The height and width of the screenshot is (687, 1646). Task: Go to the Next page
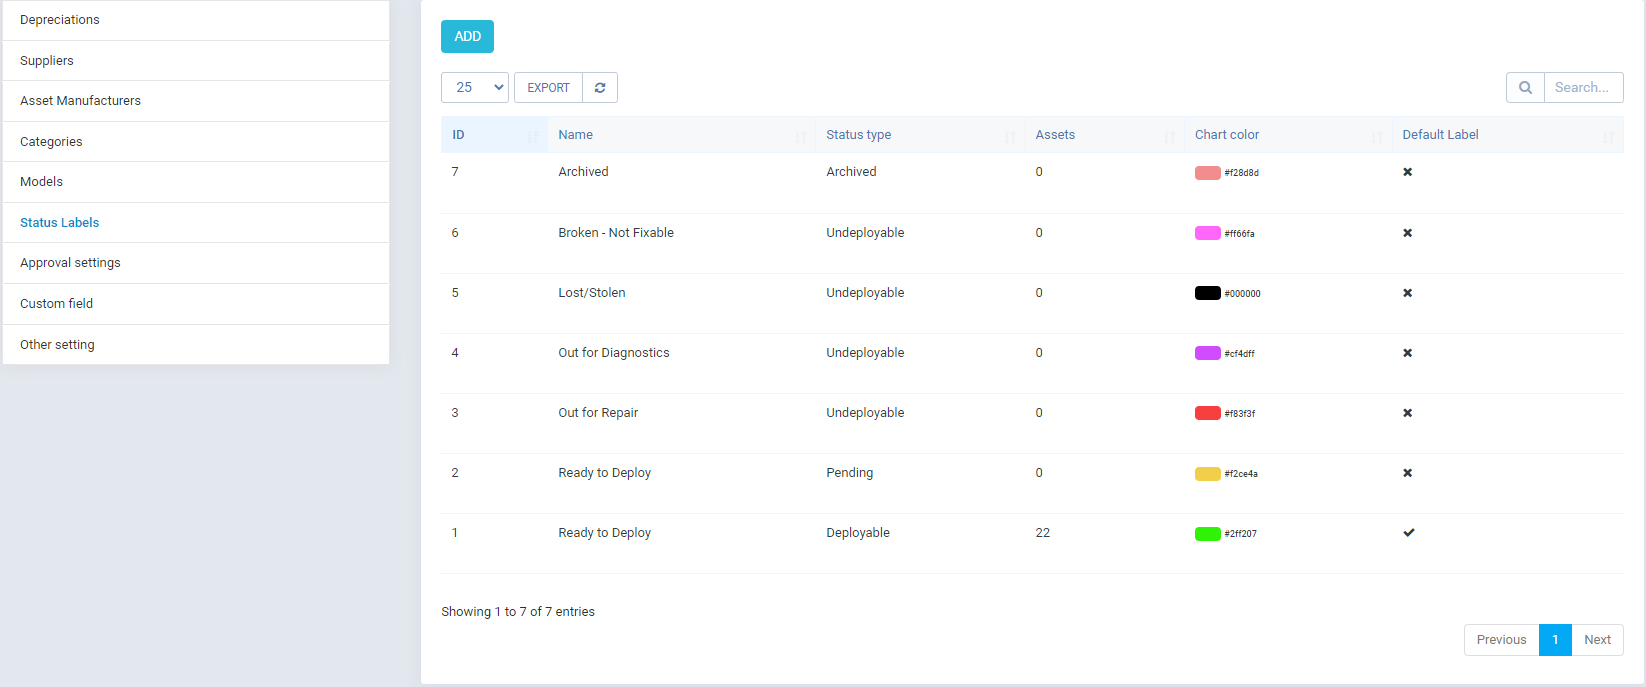click(x=1597, y=640)
